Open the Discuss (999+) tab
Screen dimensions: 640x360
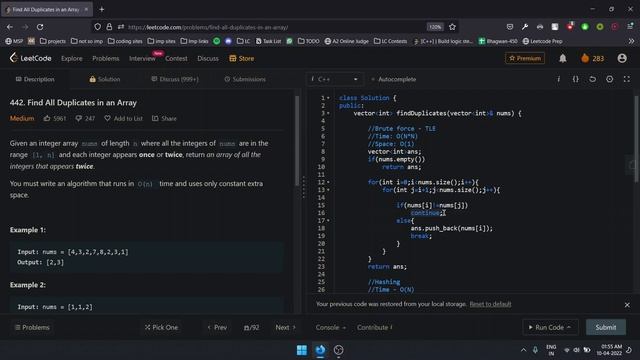175,79
